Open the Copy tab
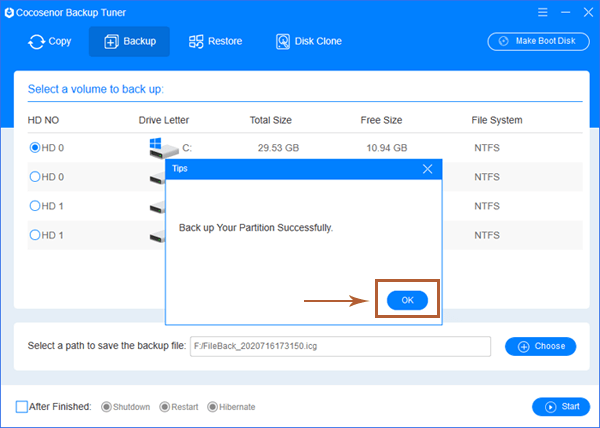The height and width of the screenshot is (428, 600). [49, 41]
